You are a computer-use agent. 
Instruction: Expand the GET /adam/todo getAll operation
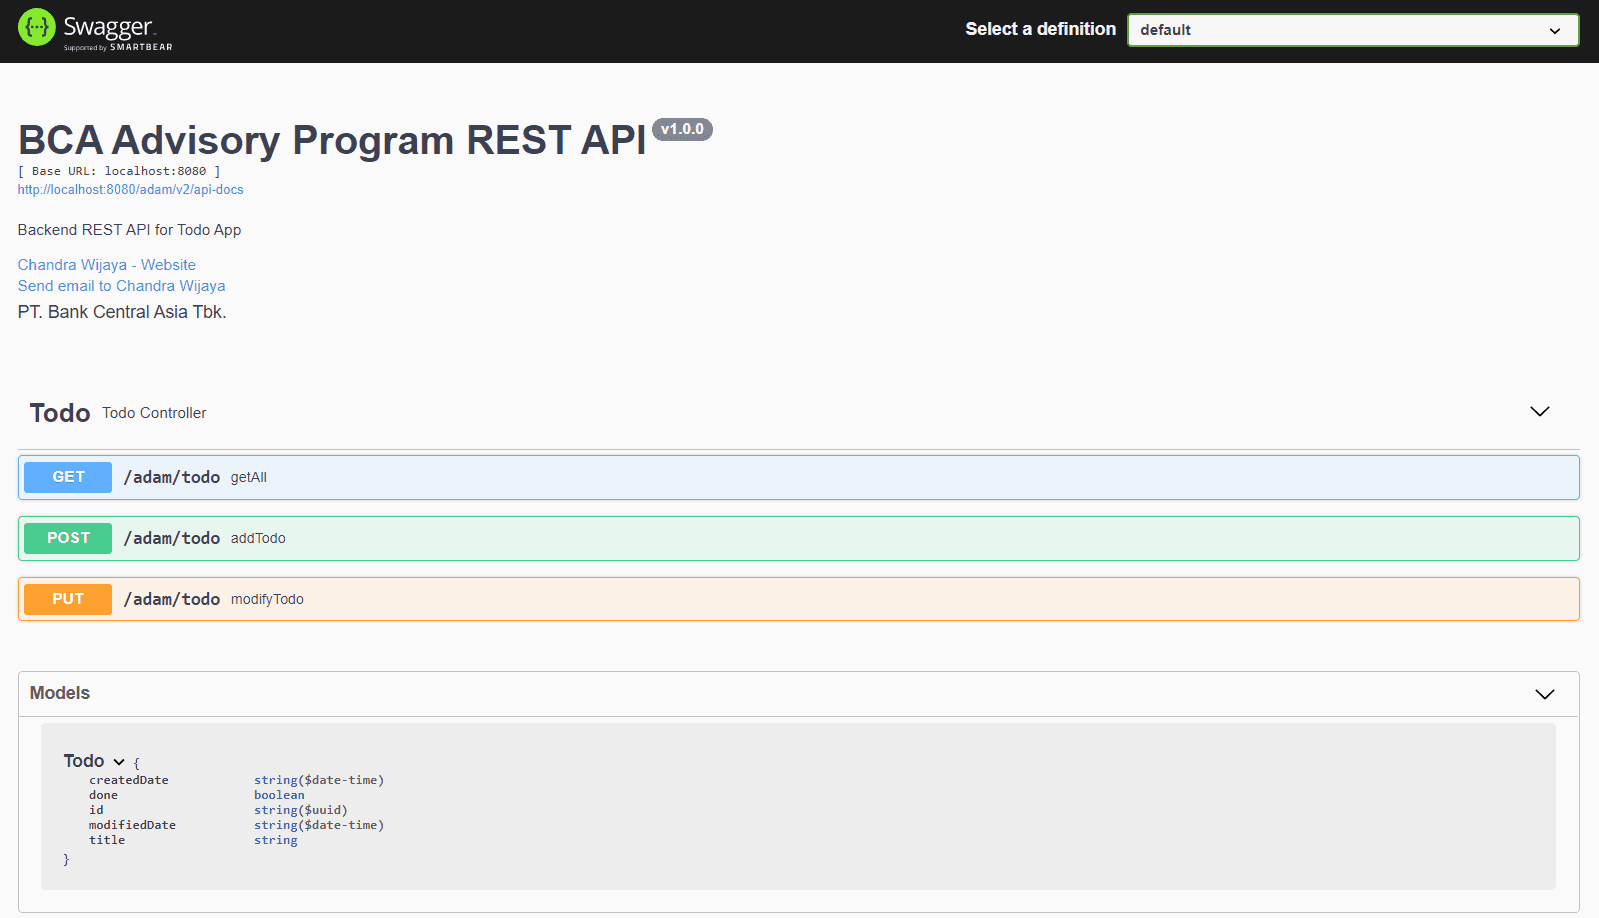click(x=799, y=478)
